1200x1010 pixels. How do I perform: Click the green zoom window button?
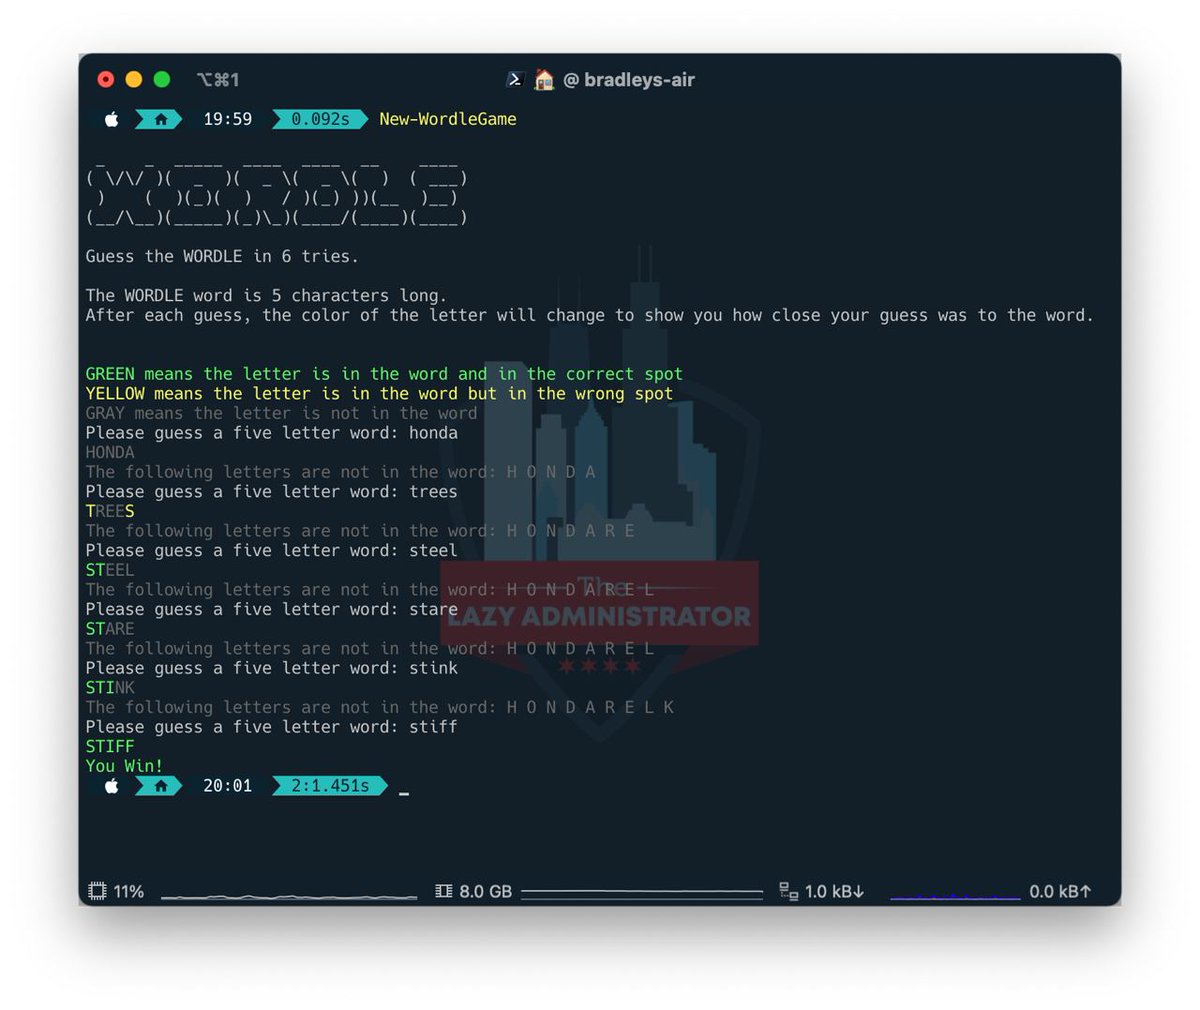point(162,80)
